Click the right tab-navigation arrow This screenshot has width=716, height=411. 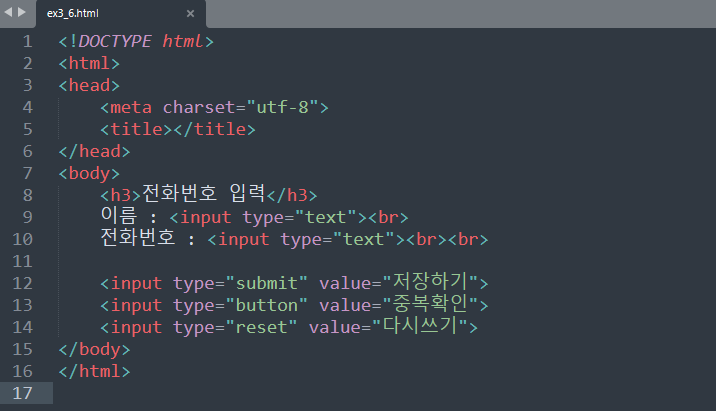[21, 12]
